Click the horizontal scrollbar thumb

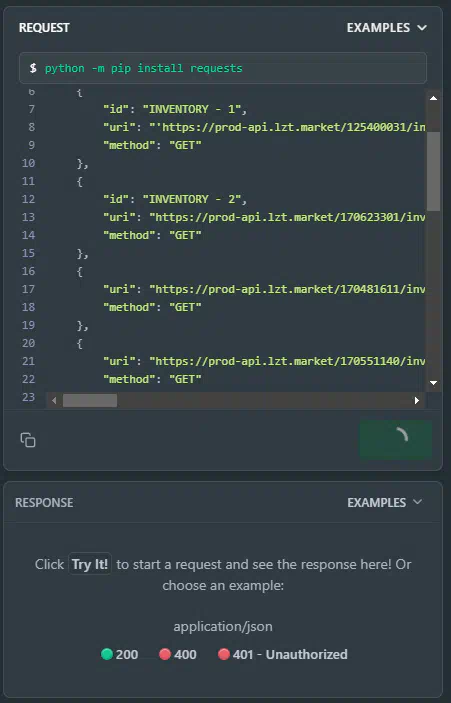(90, 400)
